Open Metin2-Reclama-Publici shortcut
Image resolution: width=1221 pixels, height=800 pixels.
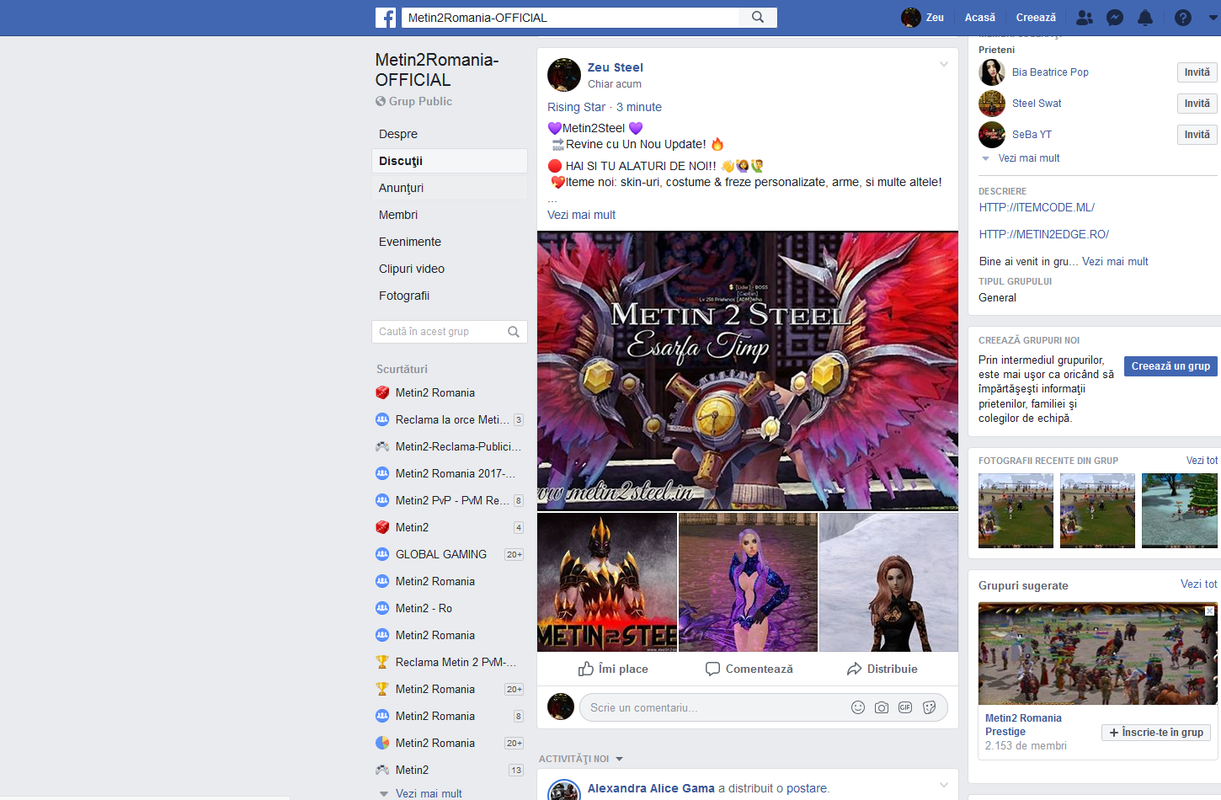tap(449, 447)
